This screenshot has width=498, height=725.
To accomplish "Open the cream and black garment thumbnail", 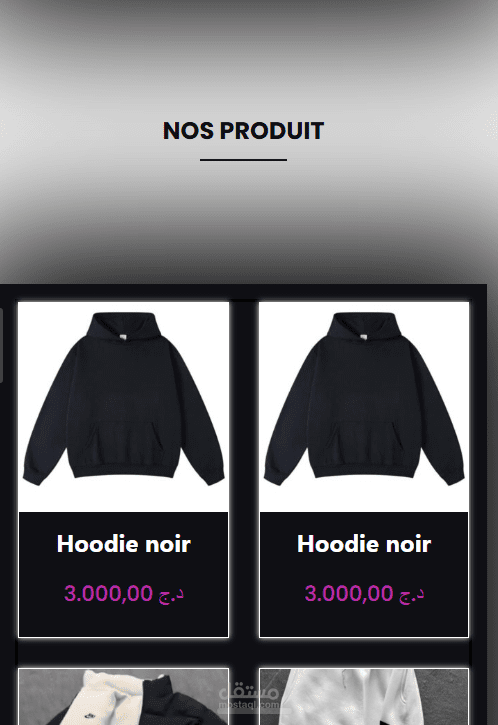I will [x=123, y=697].
